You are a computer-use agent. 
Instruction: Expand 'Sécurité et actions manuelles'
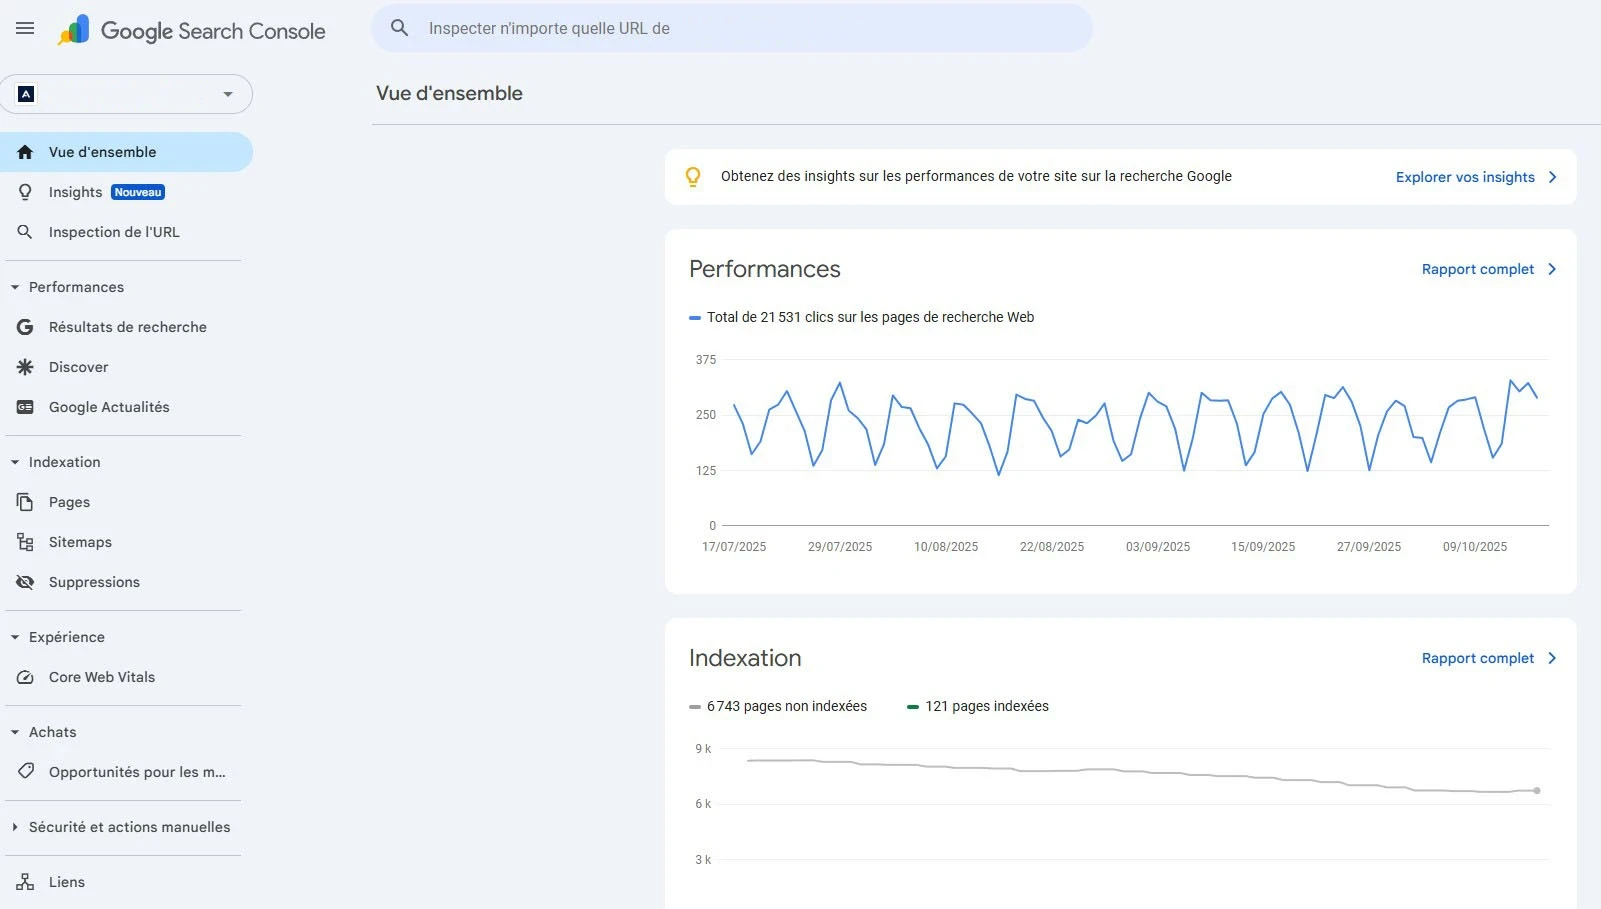click(x=128, y=827)
